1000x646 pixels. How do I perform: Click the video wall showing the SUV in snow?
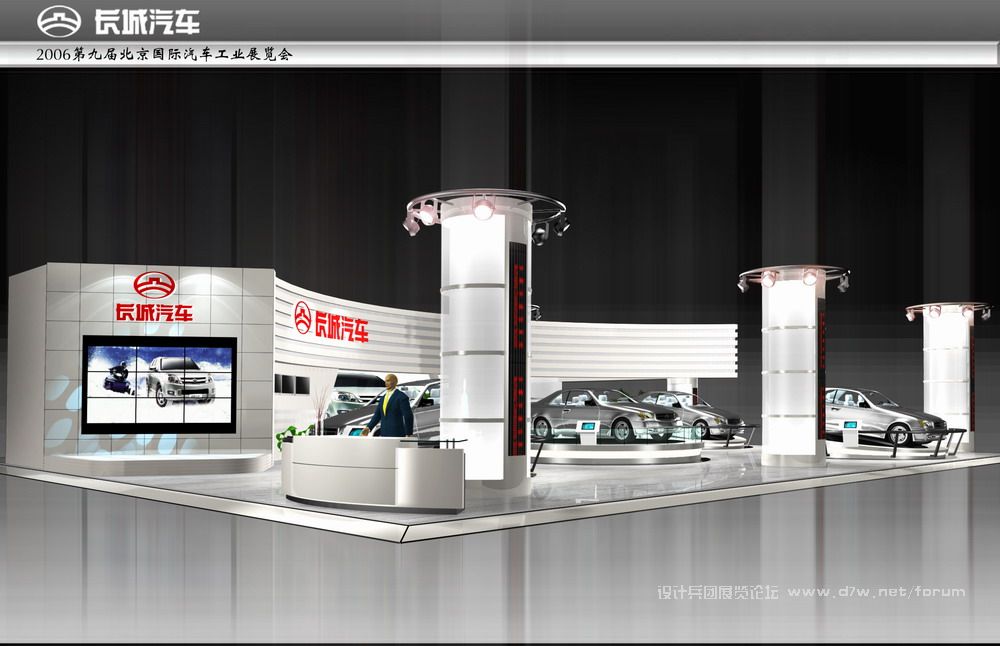(159, 385)
